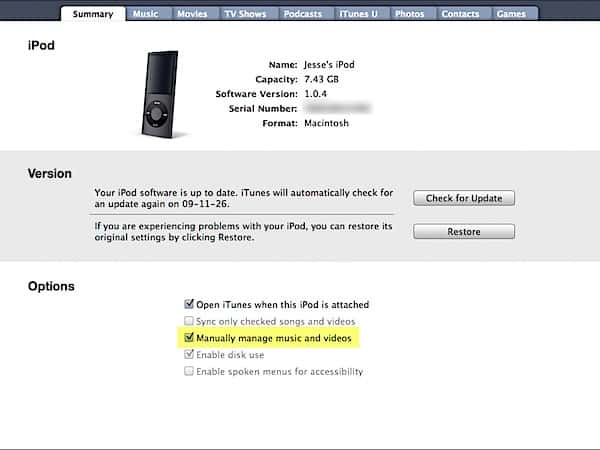Viewport: 600px width, 450px height.
Task: Click the Restore button
Action: [464, 232]
